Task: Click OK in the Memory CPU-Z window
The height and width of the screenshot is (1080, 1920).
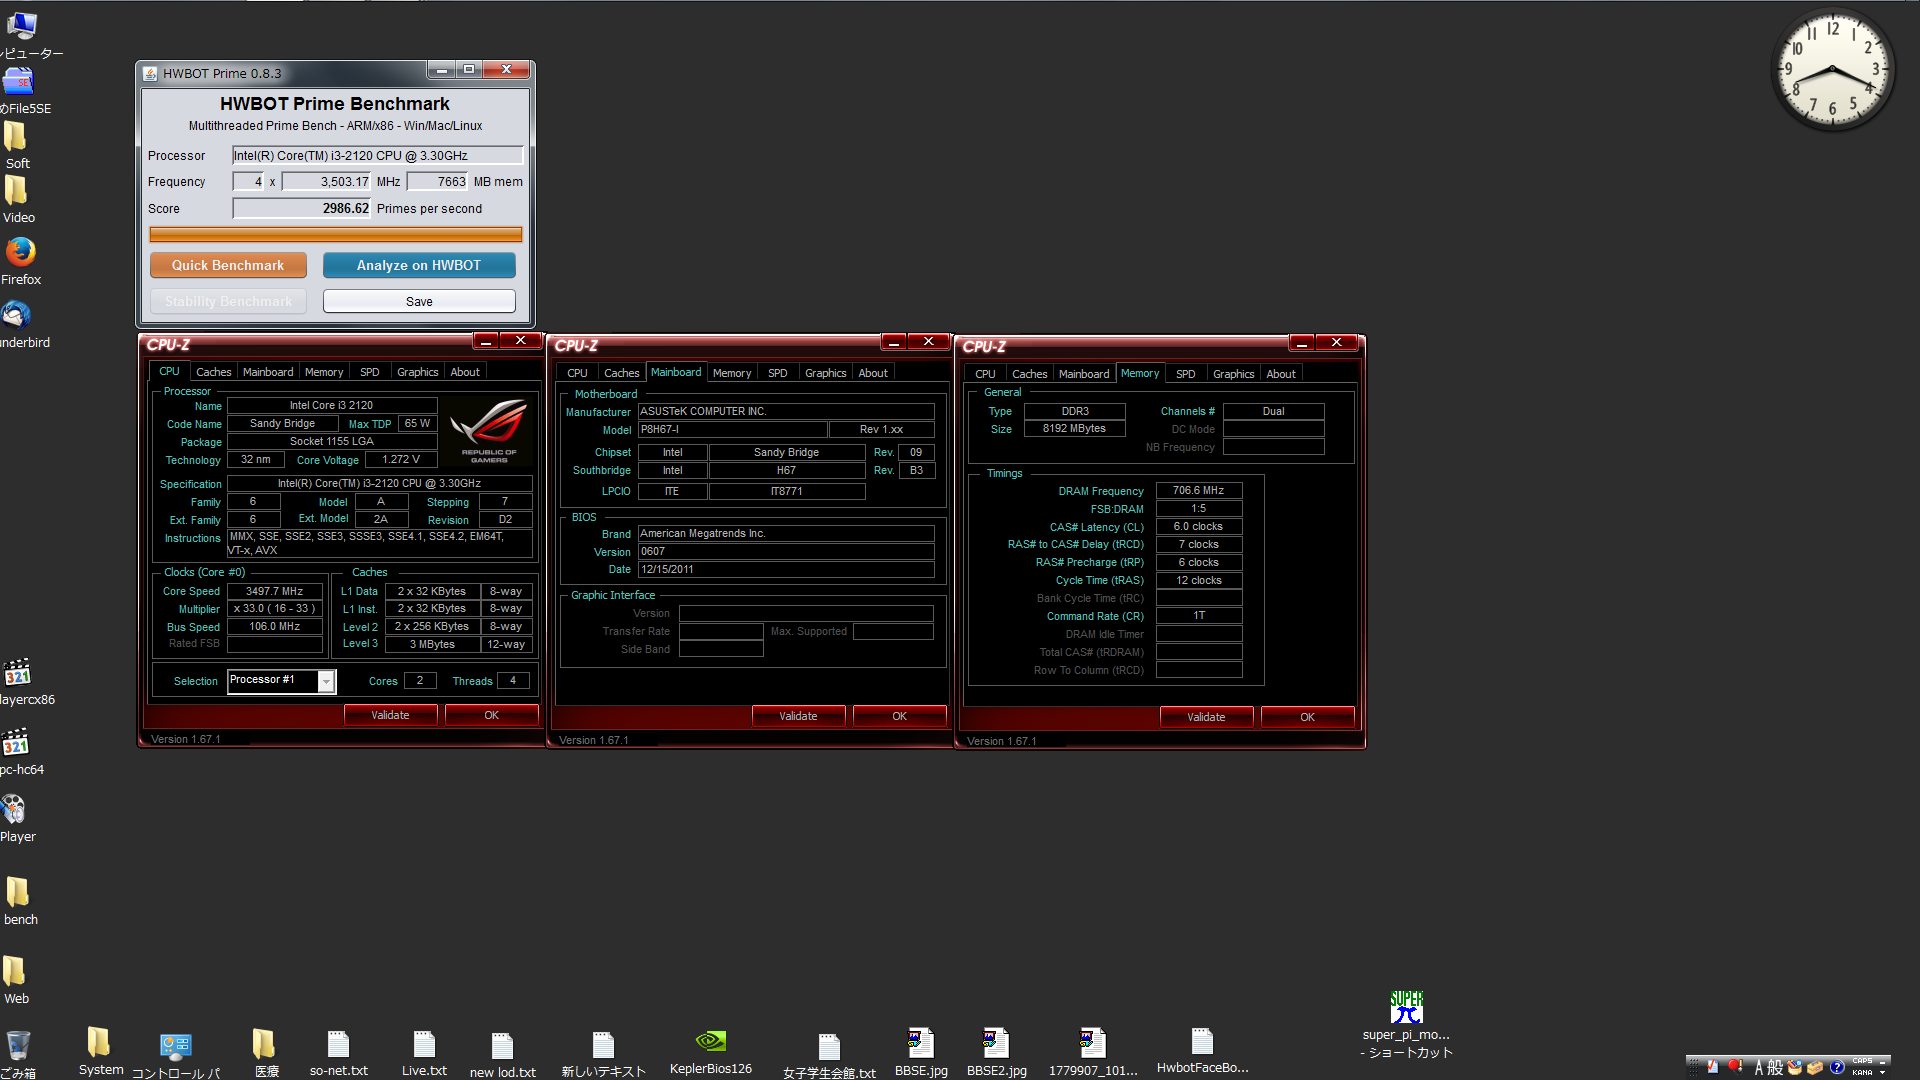Action: [1307, 717]
